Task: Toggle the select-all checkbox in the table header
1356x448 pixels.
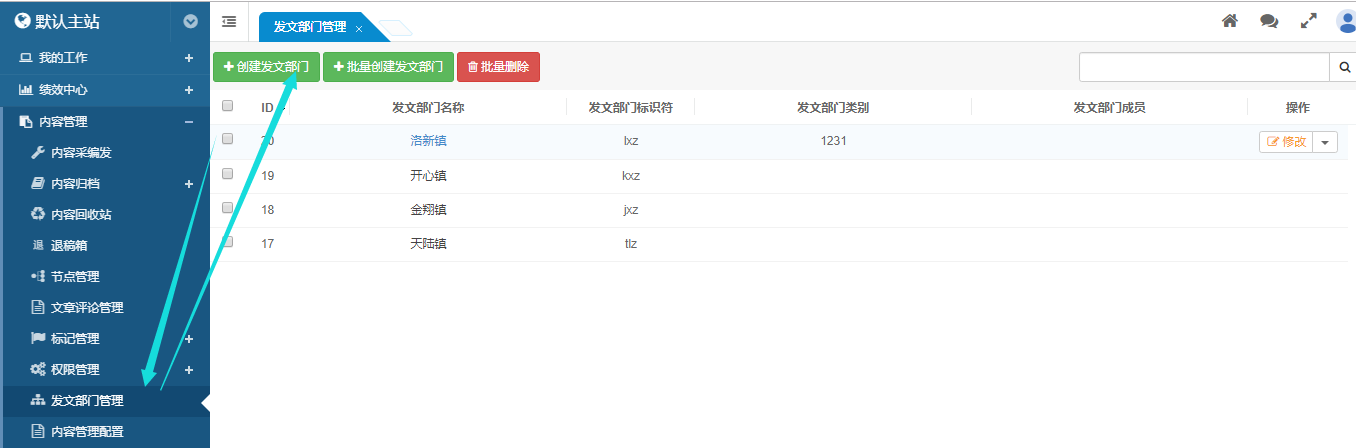Action: (228, 106)
